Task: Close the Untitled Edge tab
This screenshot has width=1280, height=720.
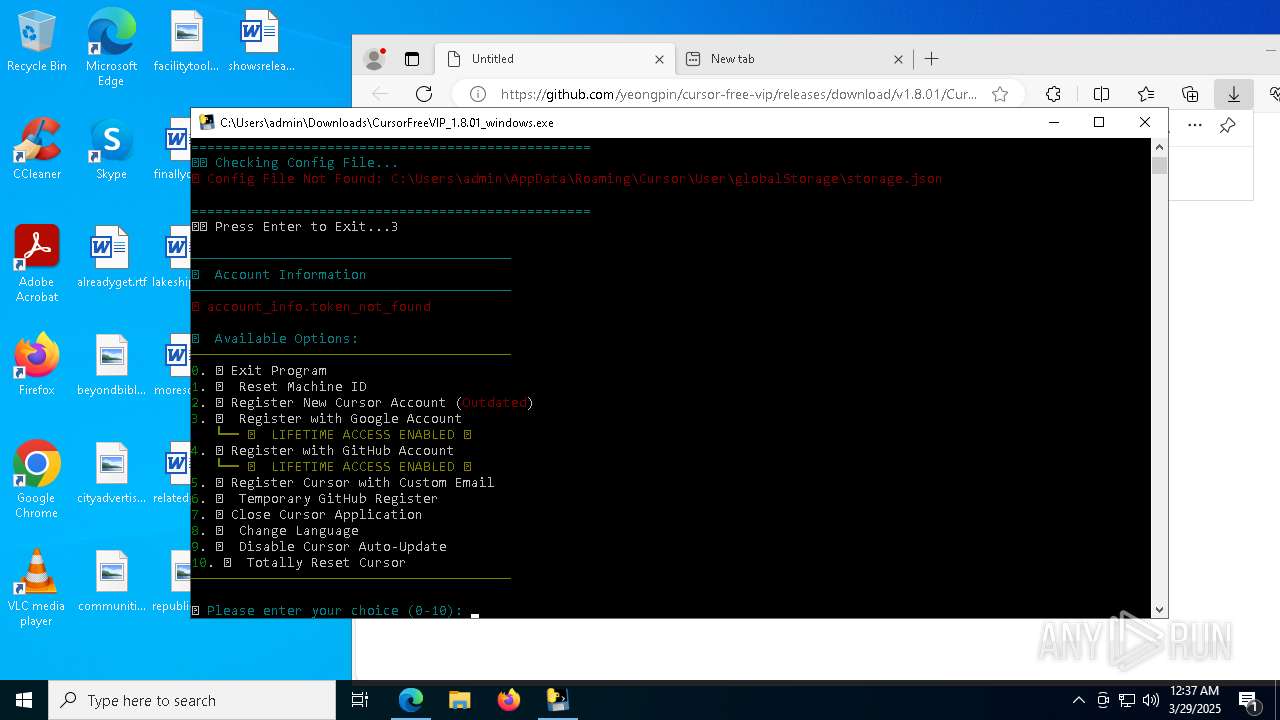Action: pyautogui.click(x=659, y=59)
